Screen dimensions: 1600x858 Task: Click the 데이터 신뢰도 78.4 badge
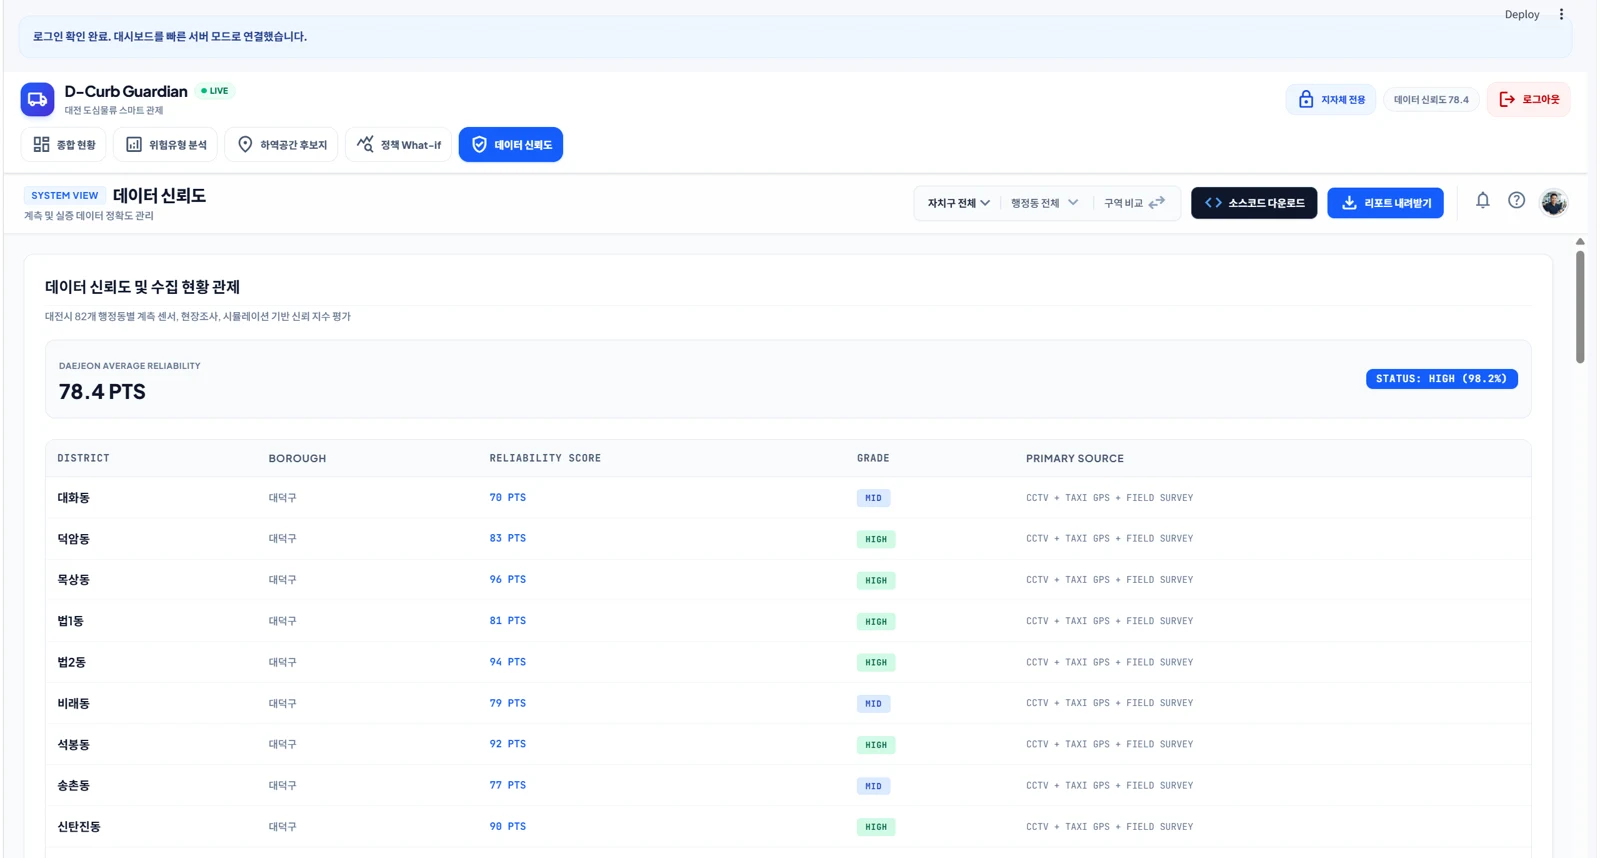pos(1431,100)
